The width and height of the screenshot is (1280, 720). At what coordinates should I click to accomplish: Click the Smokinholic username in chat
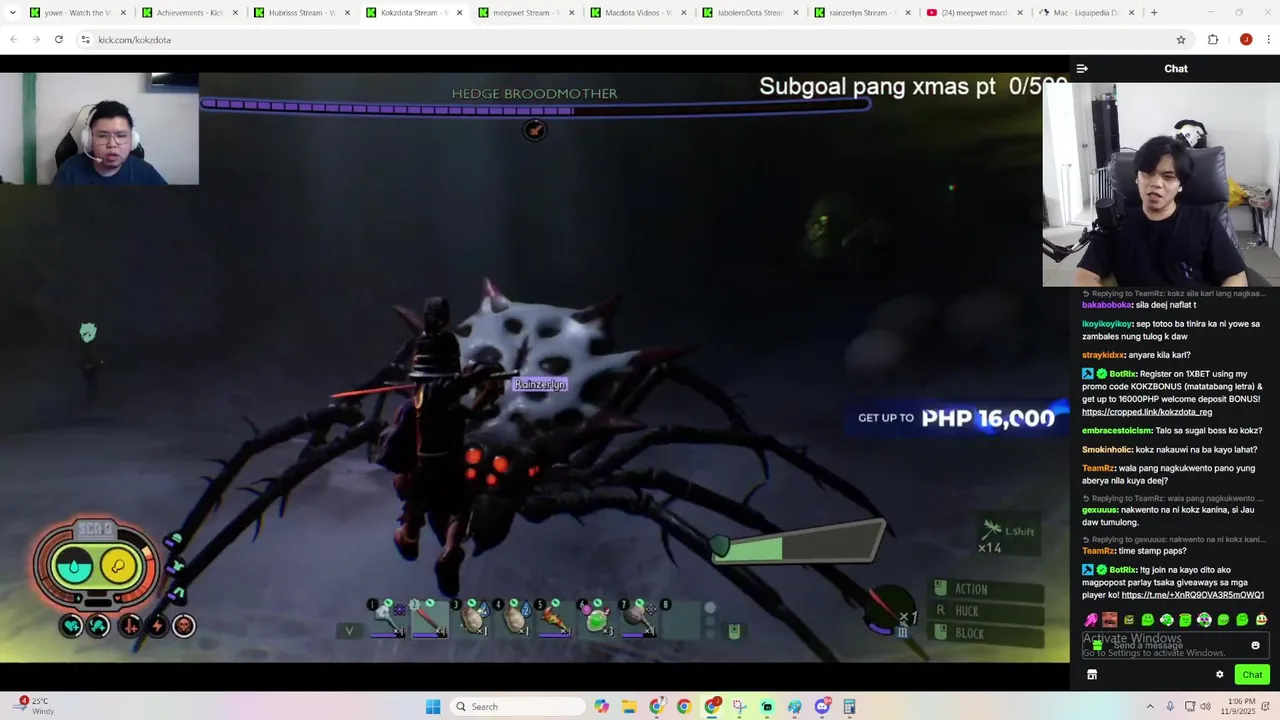tap(1108, 450)
